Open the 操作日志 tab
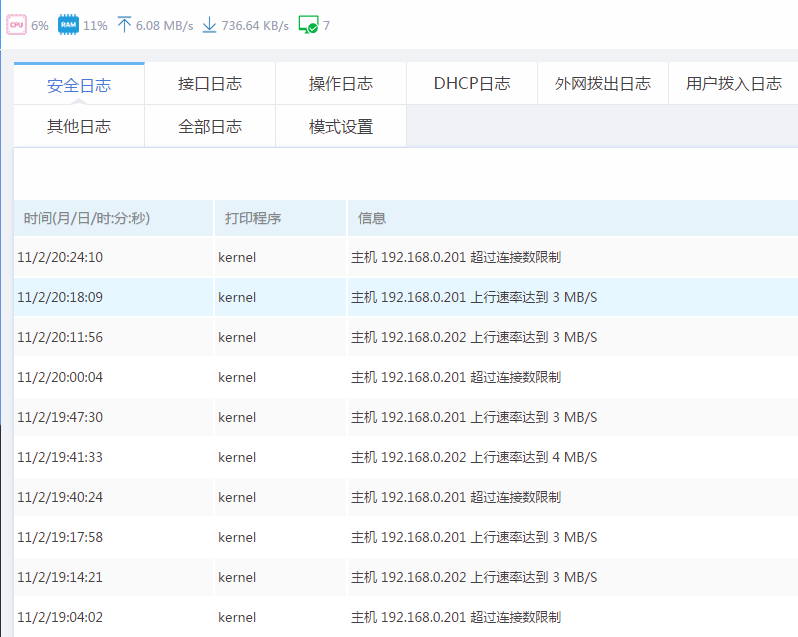This screenshot has width=798, height=637. [341, 83]
